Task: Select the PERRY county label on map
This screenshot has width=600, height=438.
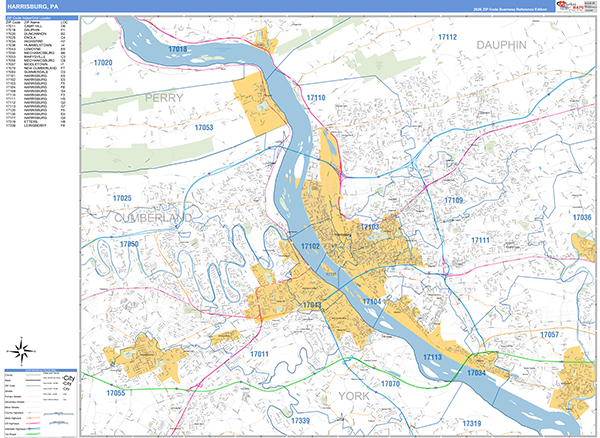Action: coord(164,97)
